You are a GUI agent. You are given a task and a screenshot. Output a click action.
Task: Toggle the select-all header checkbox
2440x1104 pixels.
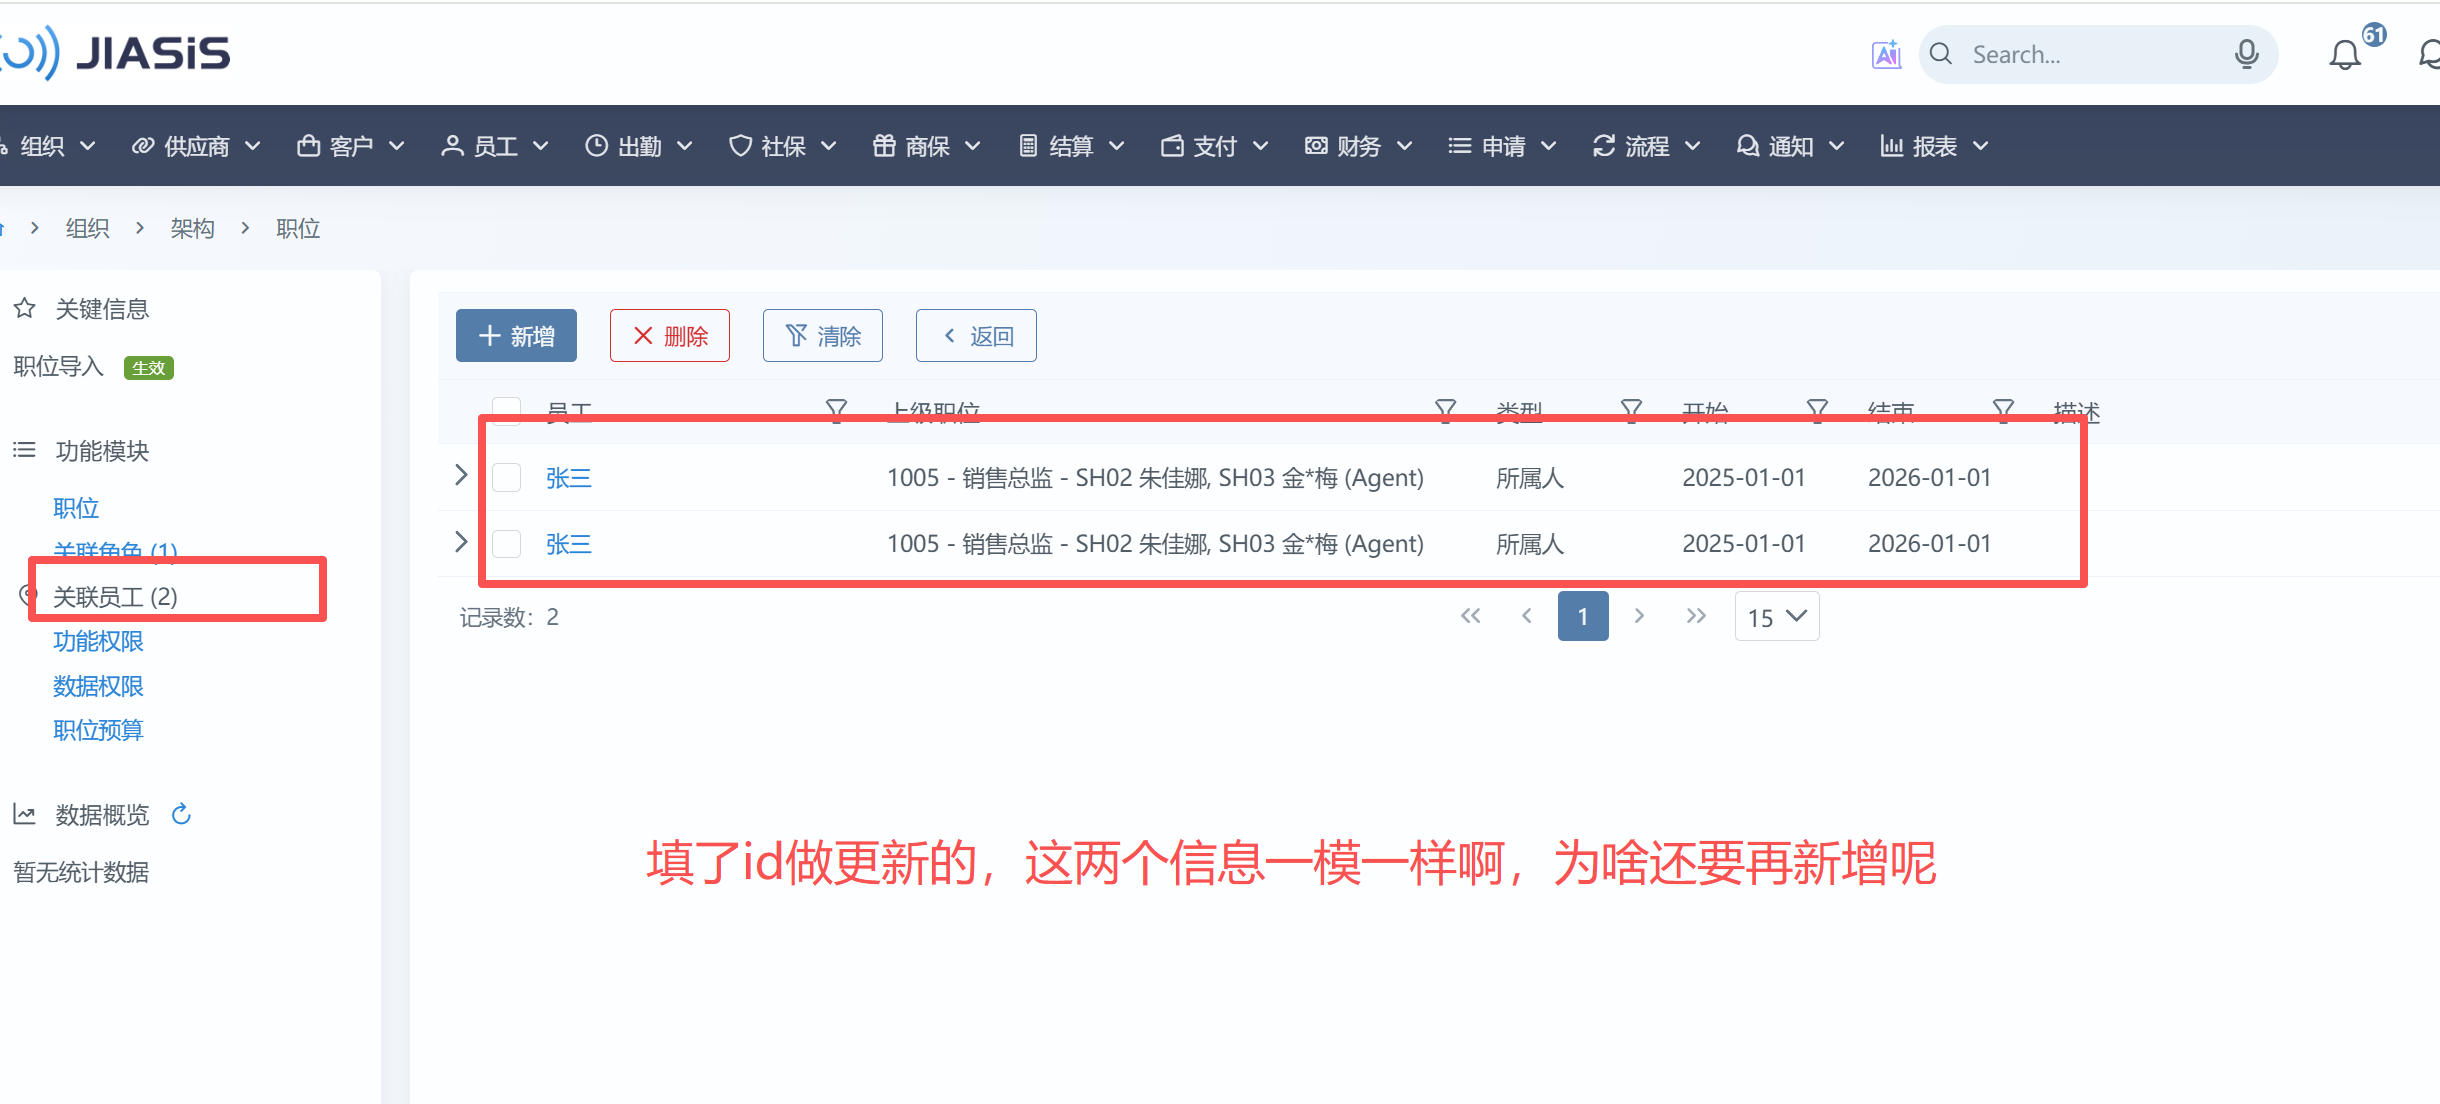(507, 410)
